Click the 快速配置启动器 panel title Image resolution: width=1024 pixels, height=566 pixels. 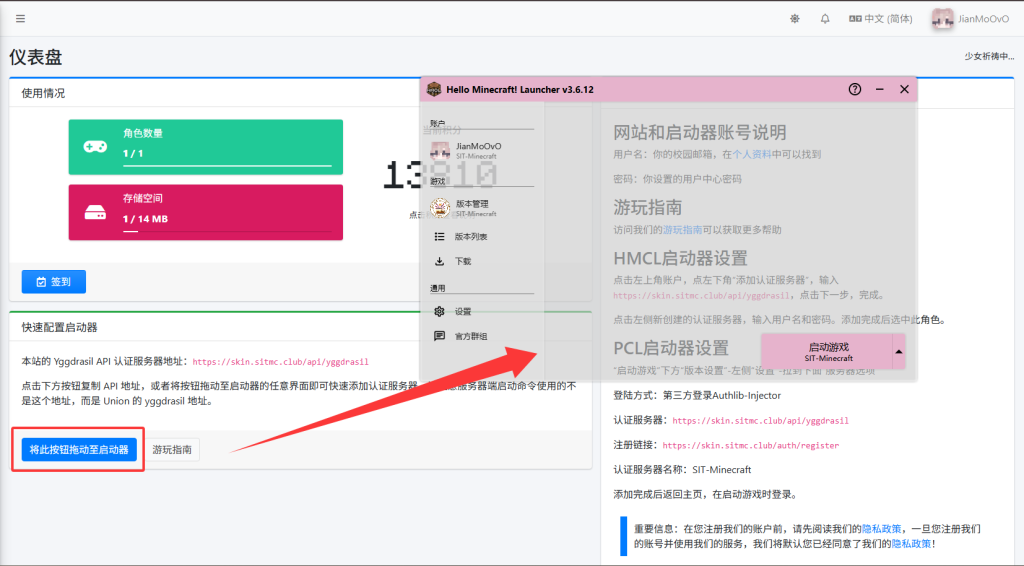point(59,327)
